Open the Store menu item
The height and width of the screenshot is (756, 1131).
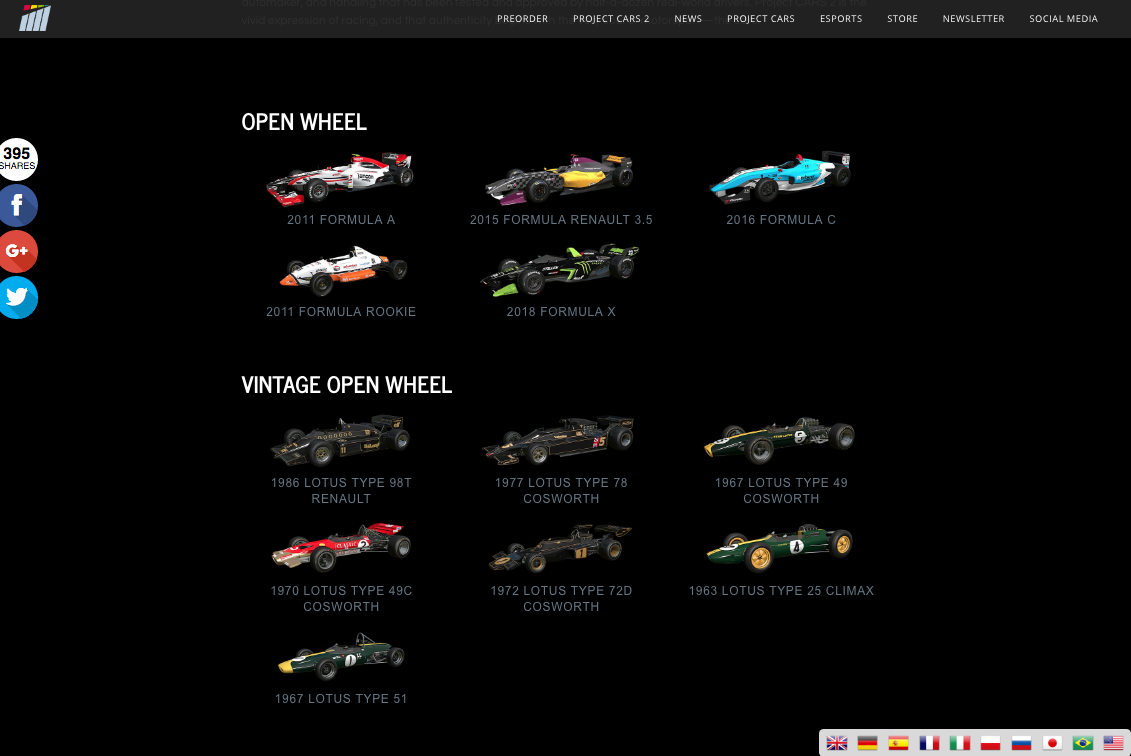click(x=902, y=19)
